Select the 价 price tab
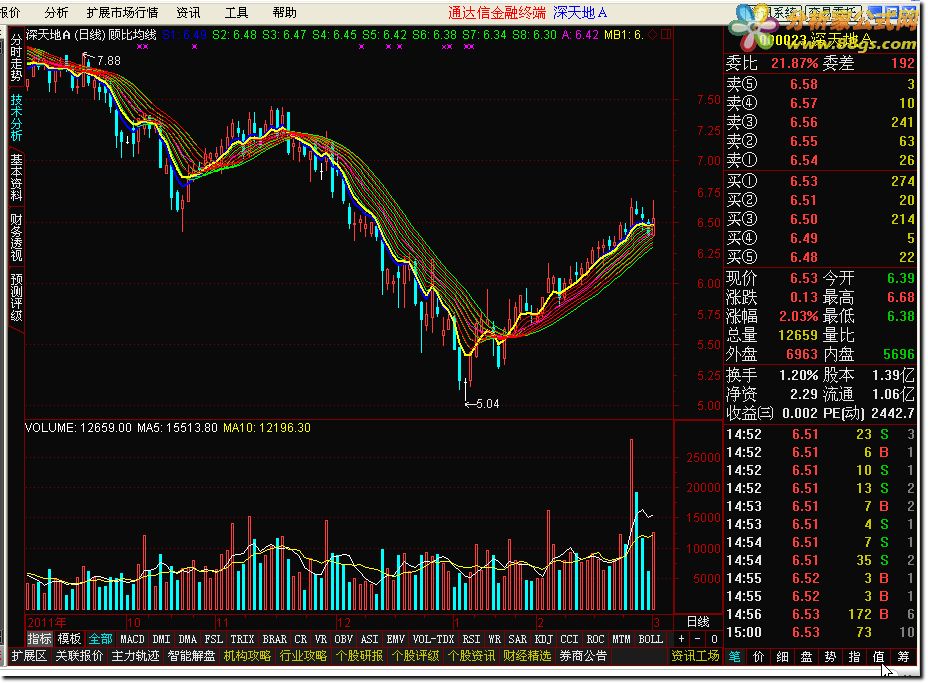 758,656
